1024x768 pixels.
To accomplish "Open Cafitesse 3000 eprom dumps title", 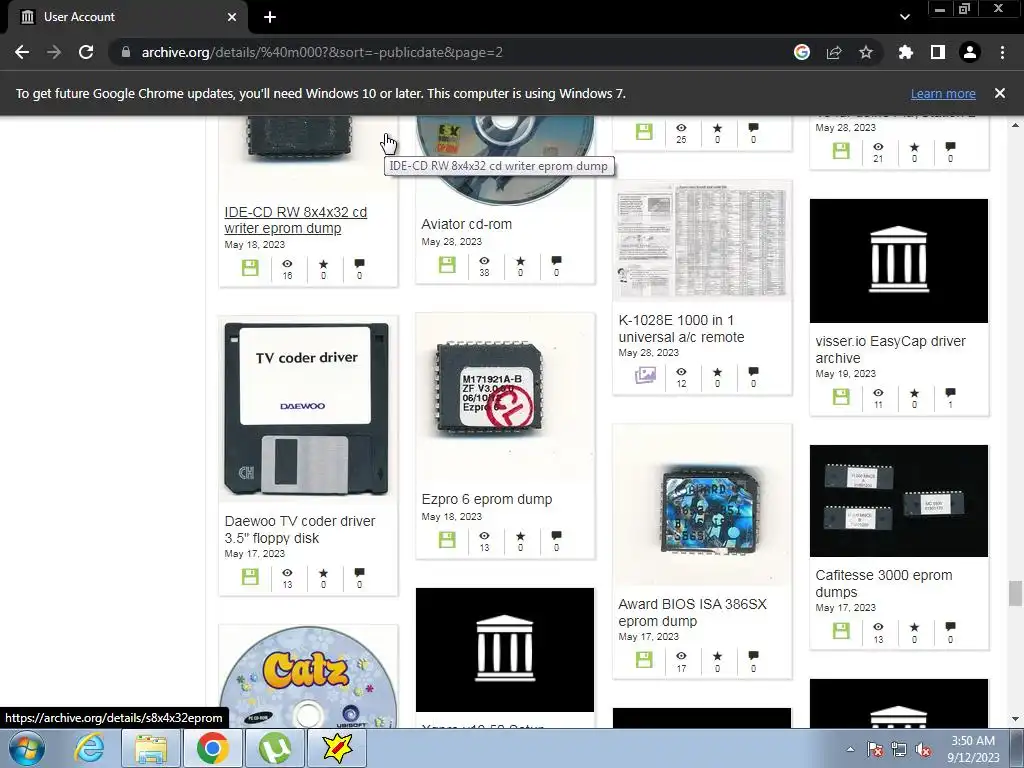I will pos(884,583).
